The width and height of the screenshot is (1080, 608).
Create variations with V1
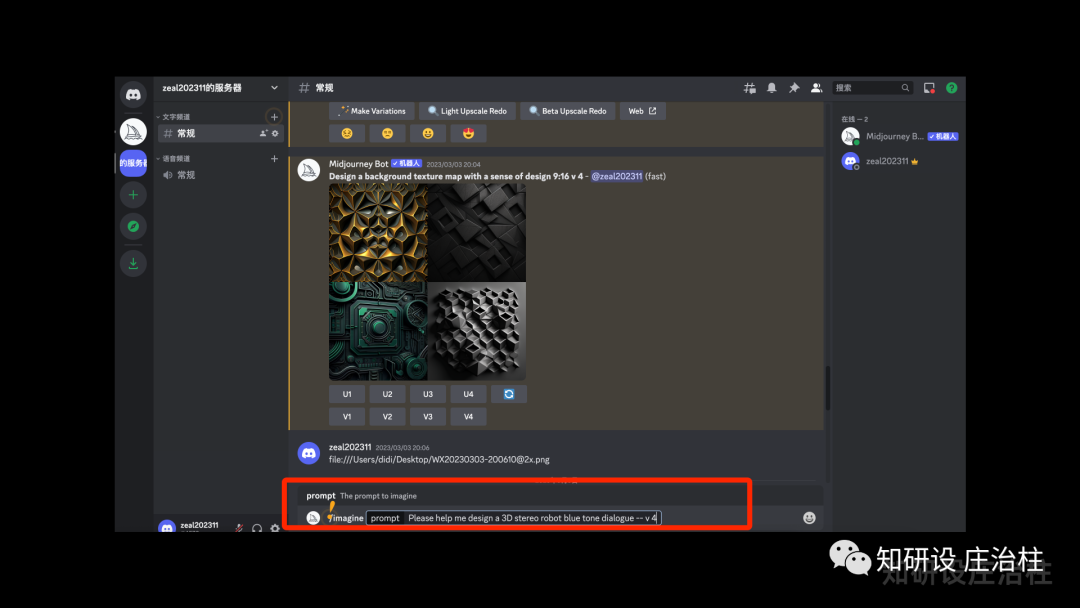click(x=347, y=417)
